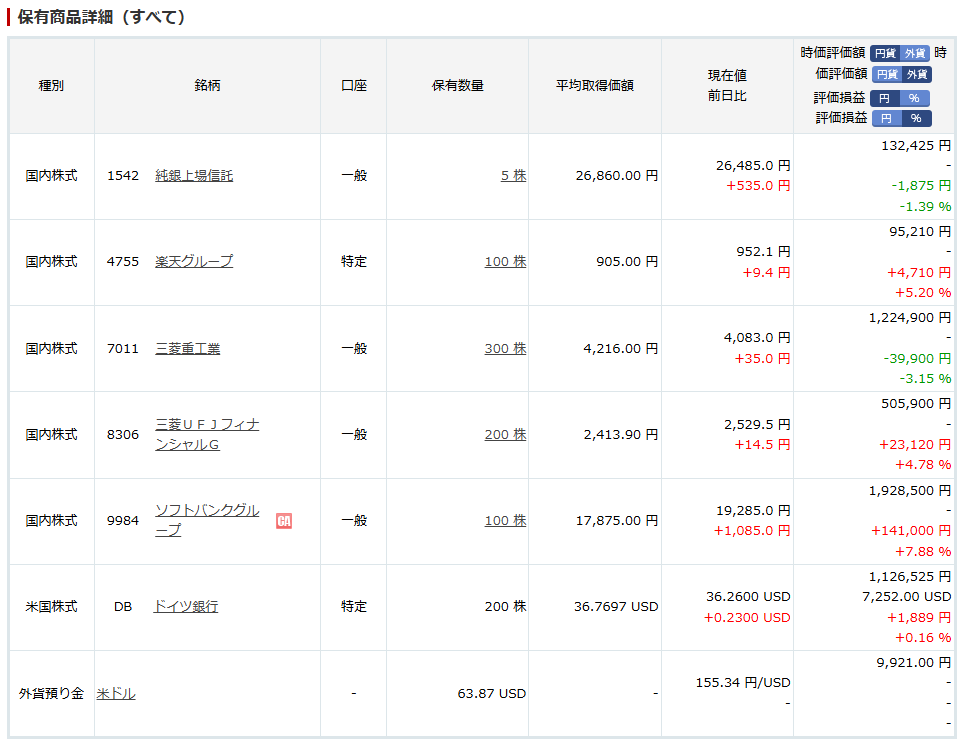
Task: Switch the top 時価評価額 toggle to 外貨
Action: tap(915, 53)
